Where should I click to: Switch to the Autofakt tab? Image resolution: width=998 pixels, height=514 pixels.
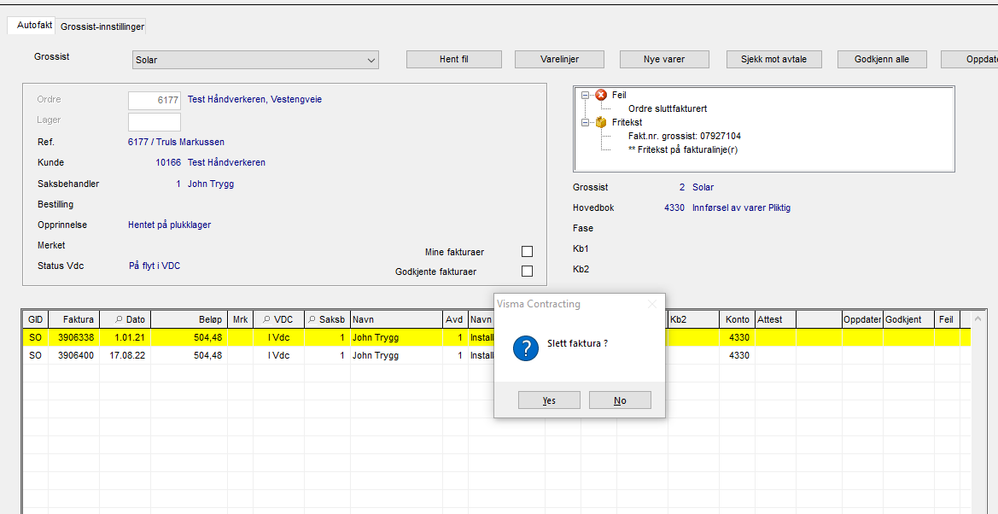[x=34, y=25]
